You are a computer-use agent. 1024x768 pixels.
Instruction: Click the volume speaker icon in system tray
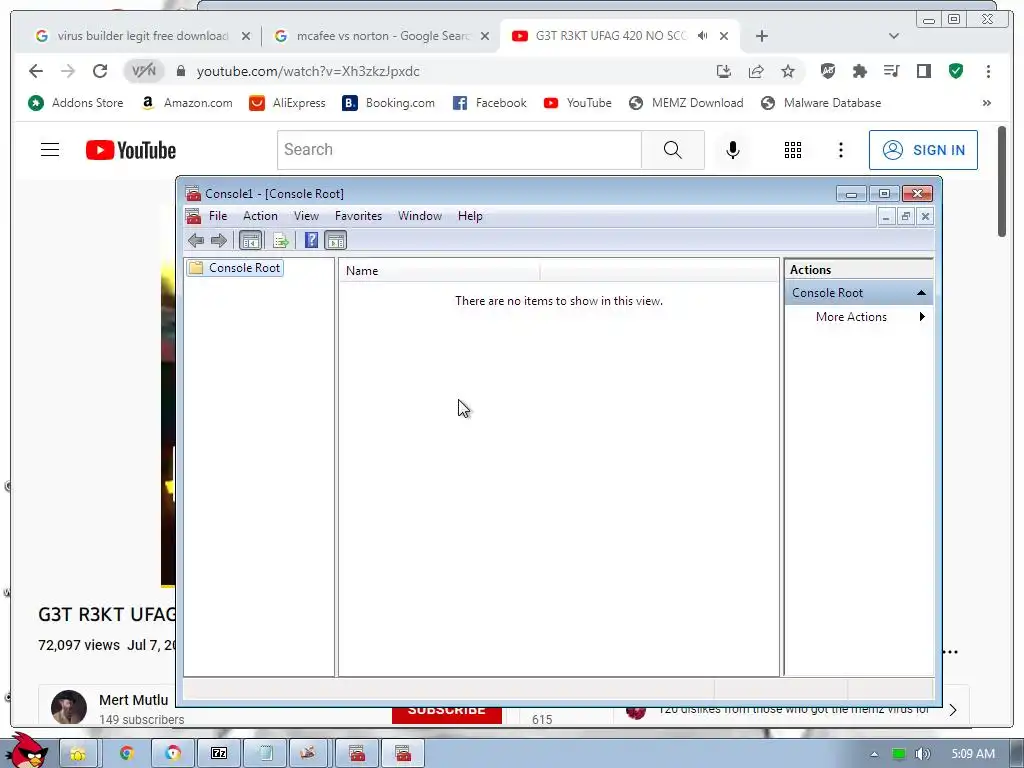click(923, 754)
